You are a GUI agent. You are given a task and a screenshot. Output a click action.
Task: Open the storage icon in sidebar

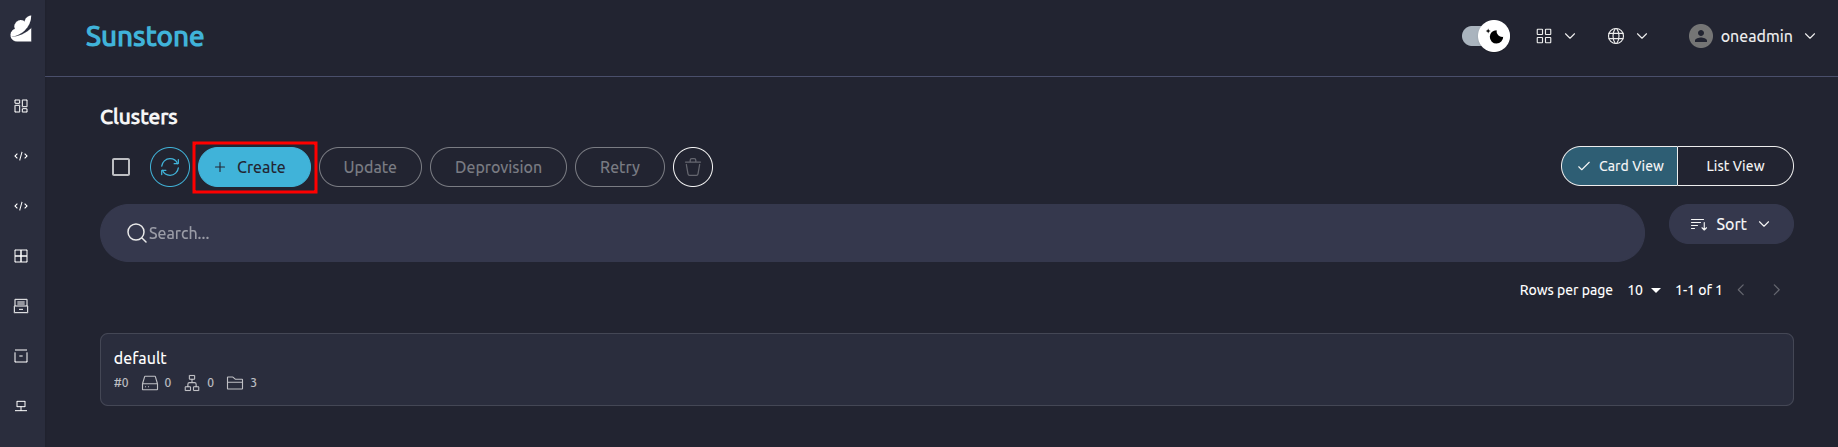pyautogui.click(x=21, y=306)
